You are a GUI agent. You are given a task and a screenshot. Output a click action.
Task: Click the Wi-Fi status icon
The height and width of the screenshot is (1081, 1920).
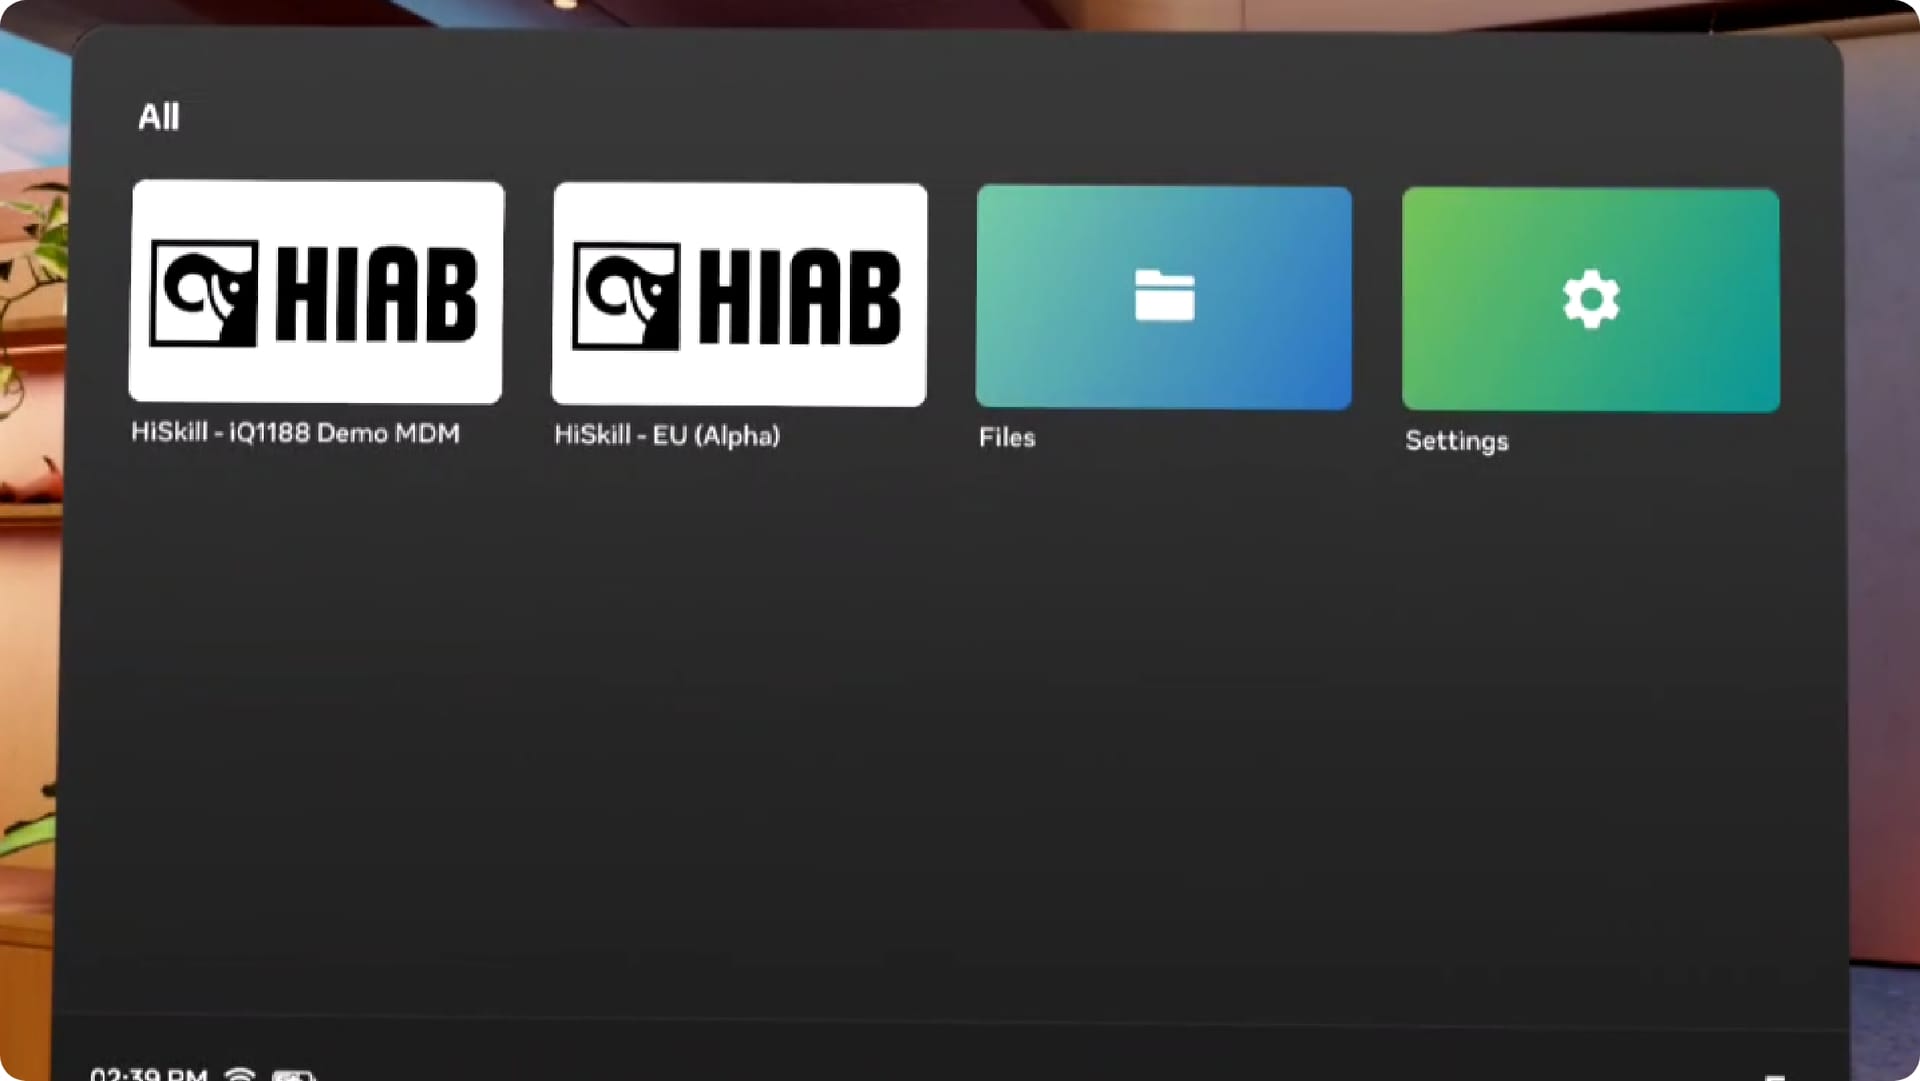tap(240, 1074)
